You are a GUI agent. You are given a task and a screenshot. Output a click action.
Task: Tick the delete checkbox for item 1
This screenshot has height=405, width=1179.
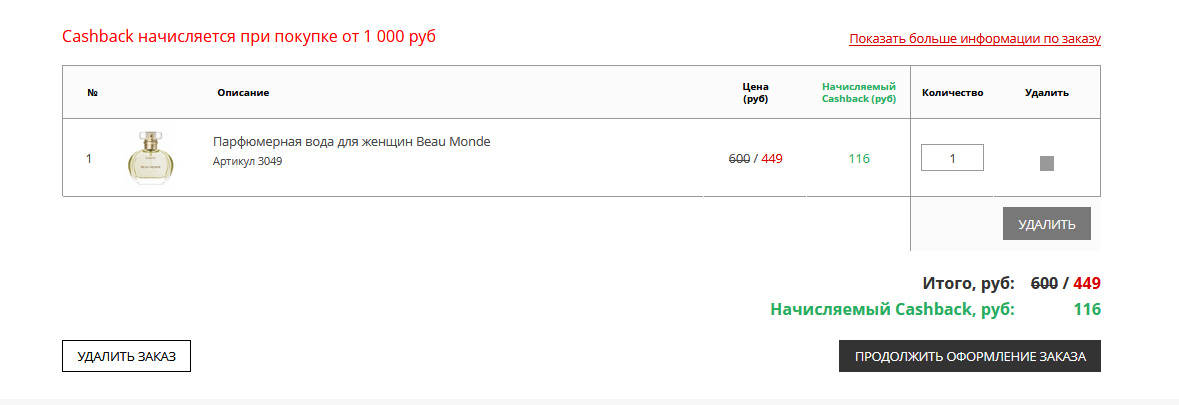pyautogui.click(x=1047, y=163)
